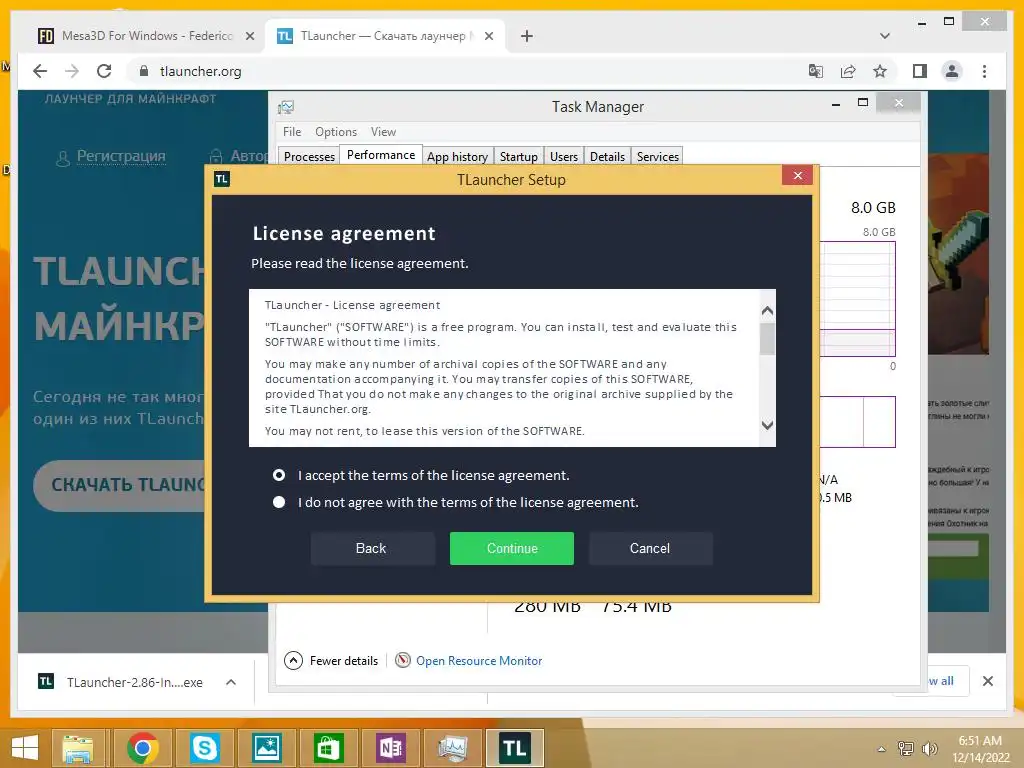
Task: Click the Back button in TLauncher Setup
Action: point(372,549)
